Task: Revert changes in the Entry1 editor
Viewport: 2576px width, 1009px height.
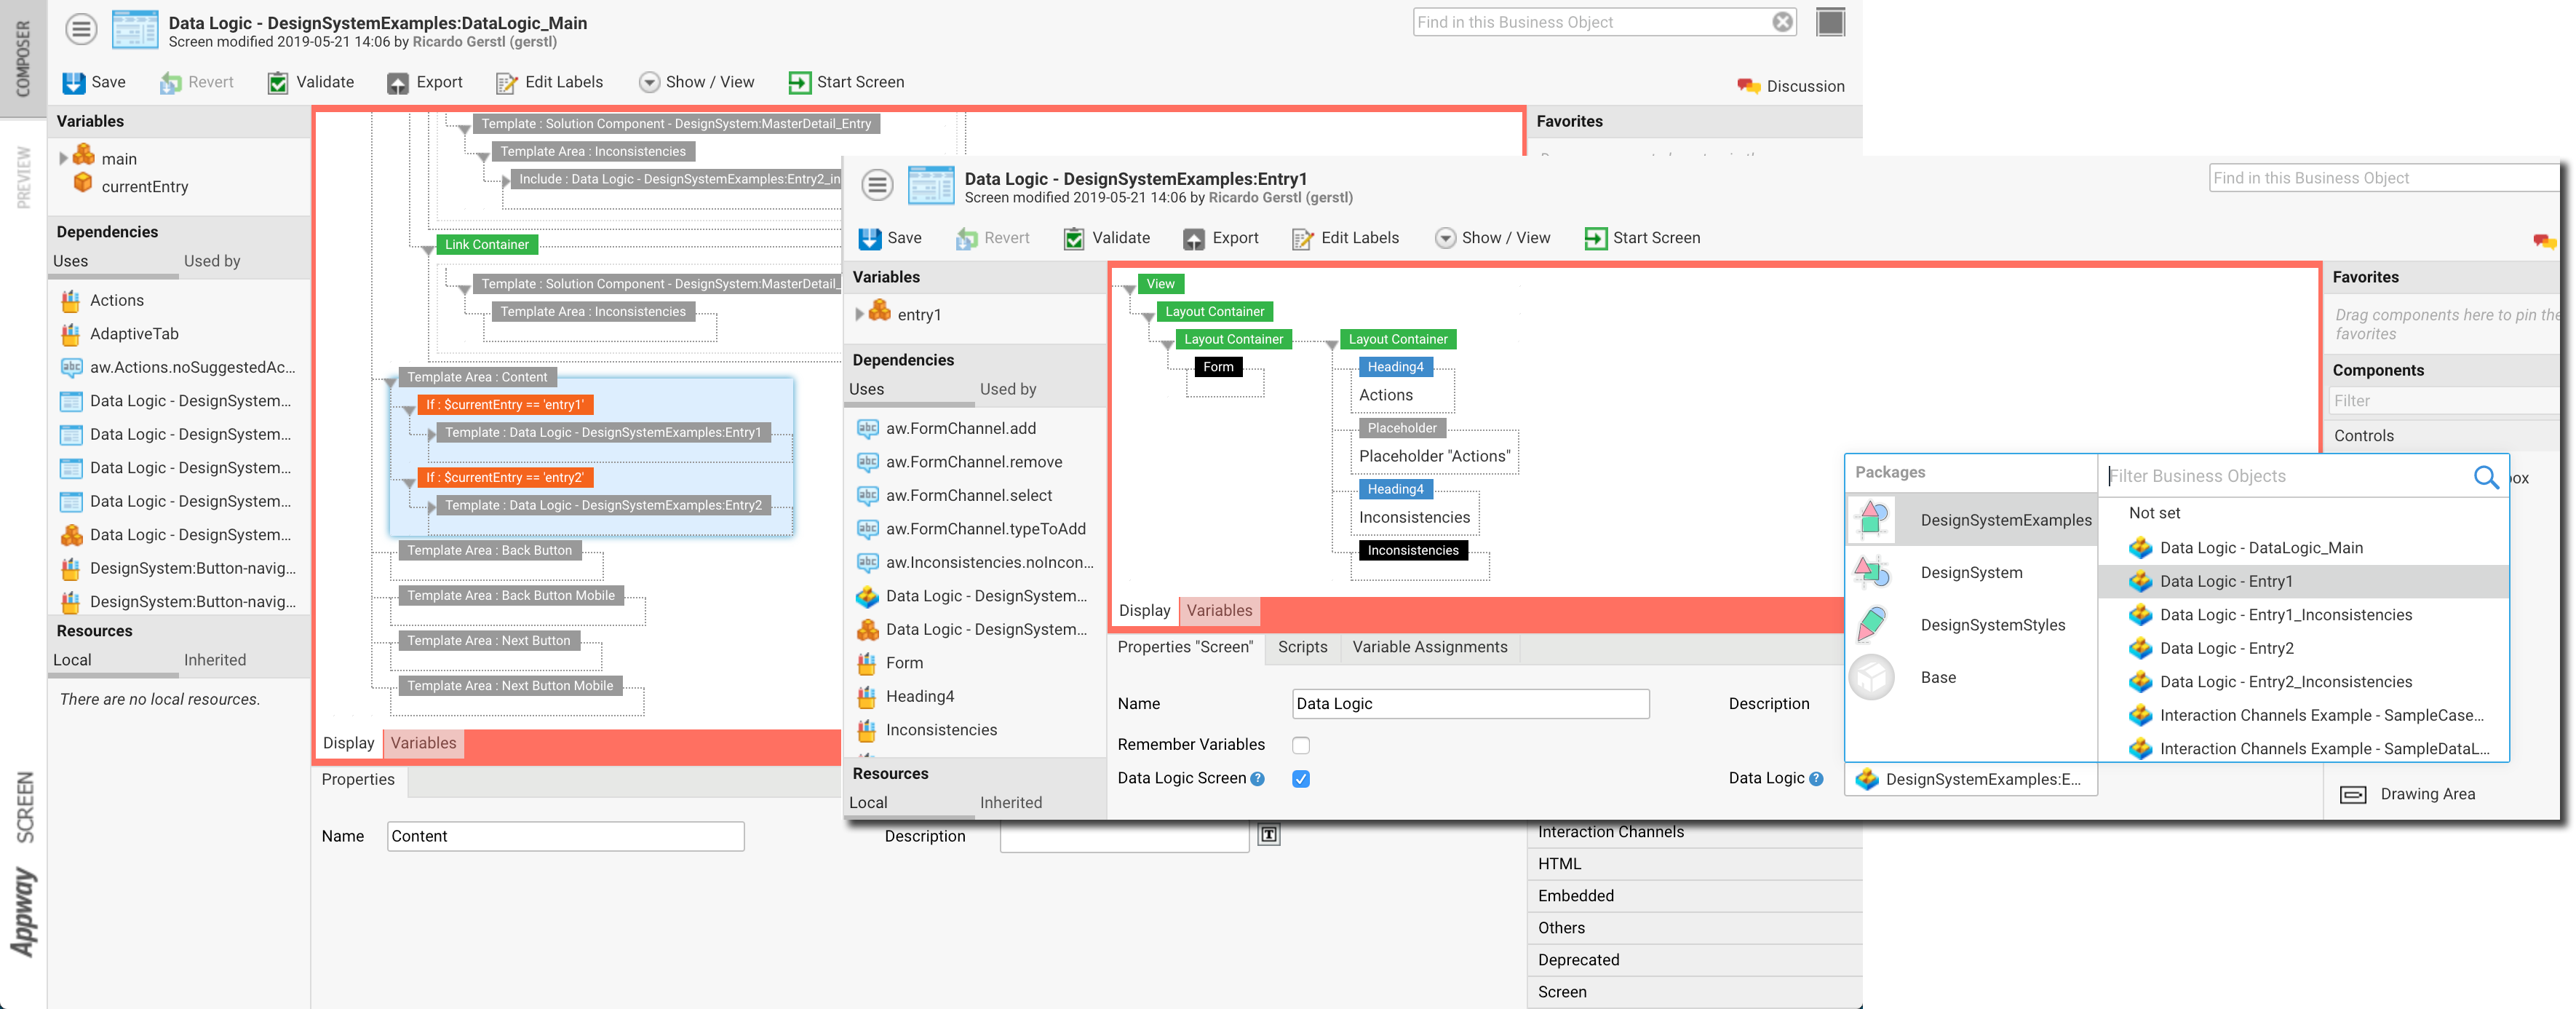Action: coord(992,238)
